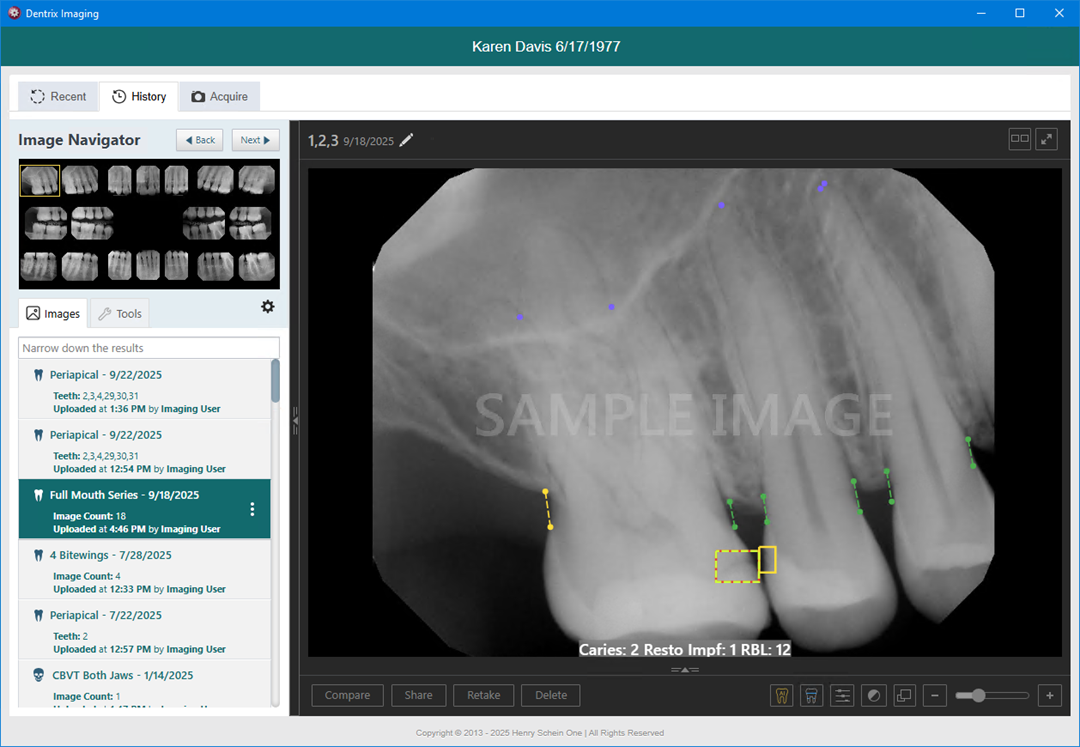
Task: Collapse the left navigator panel
Action: 295,421
